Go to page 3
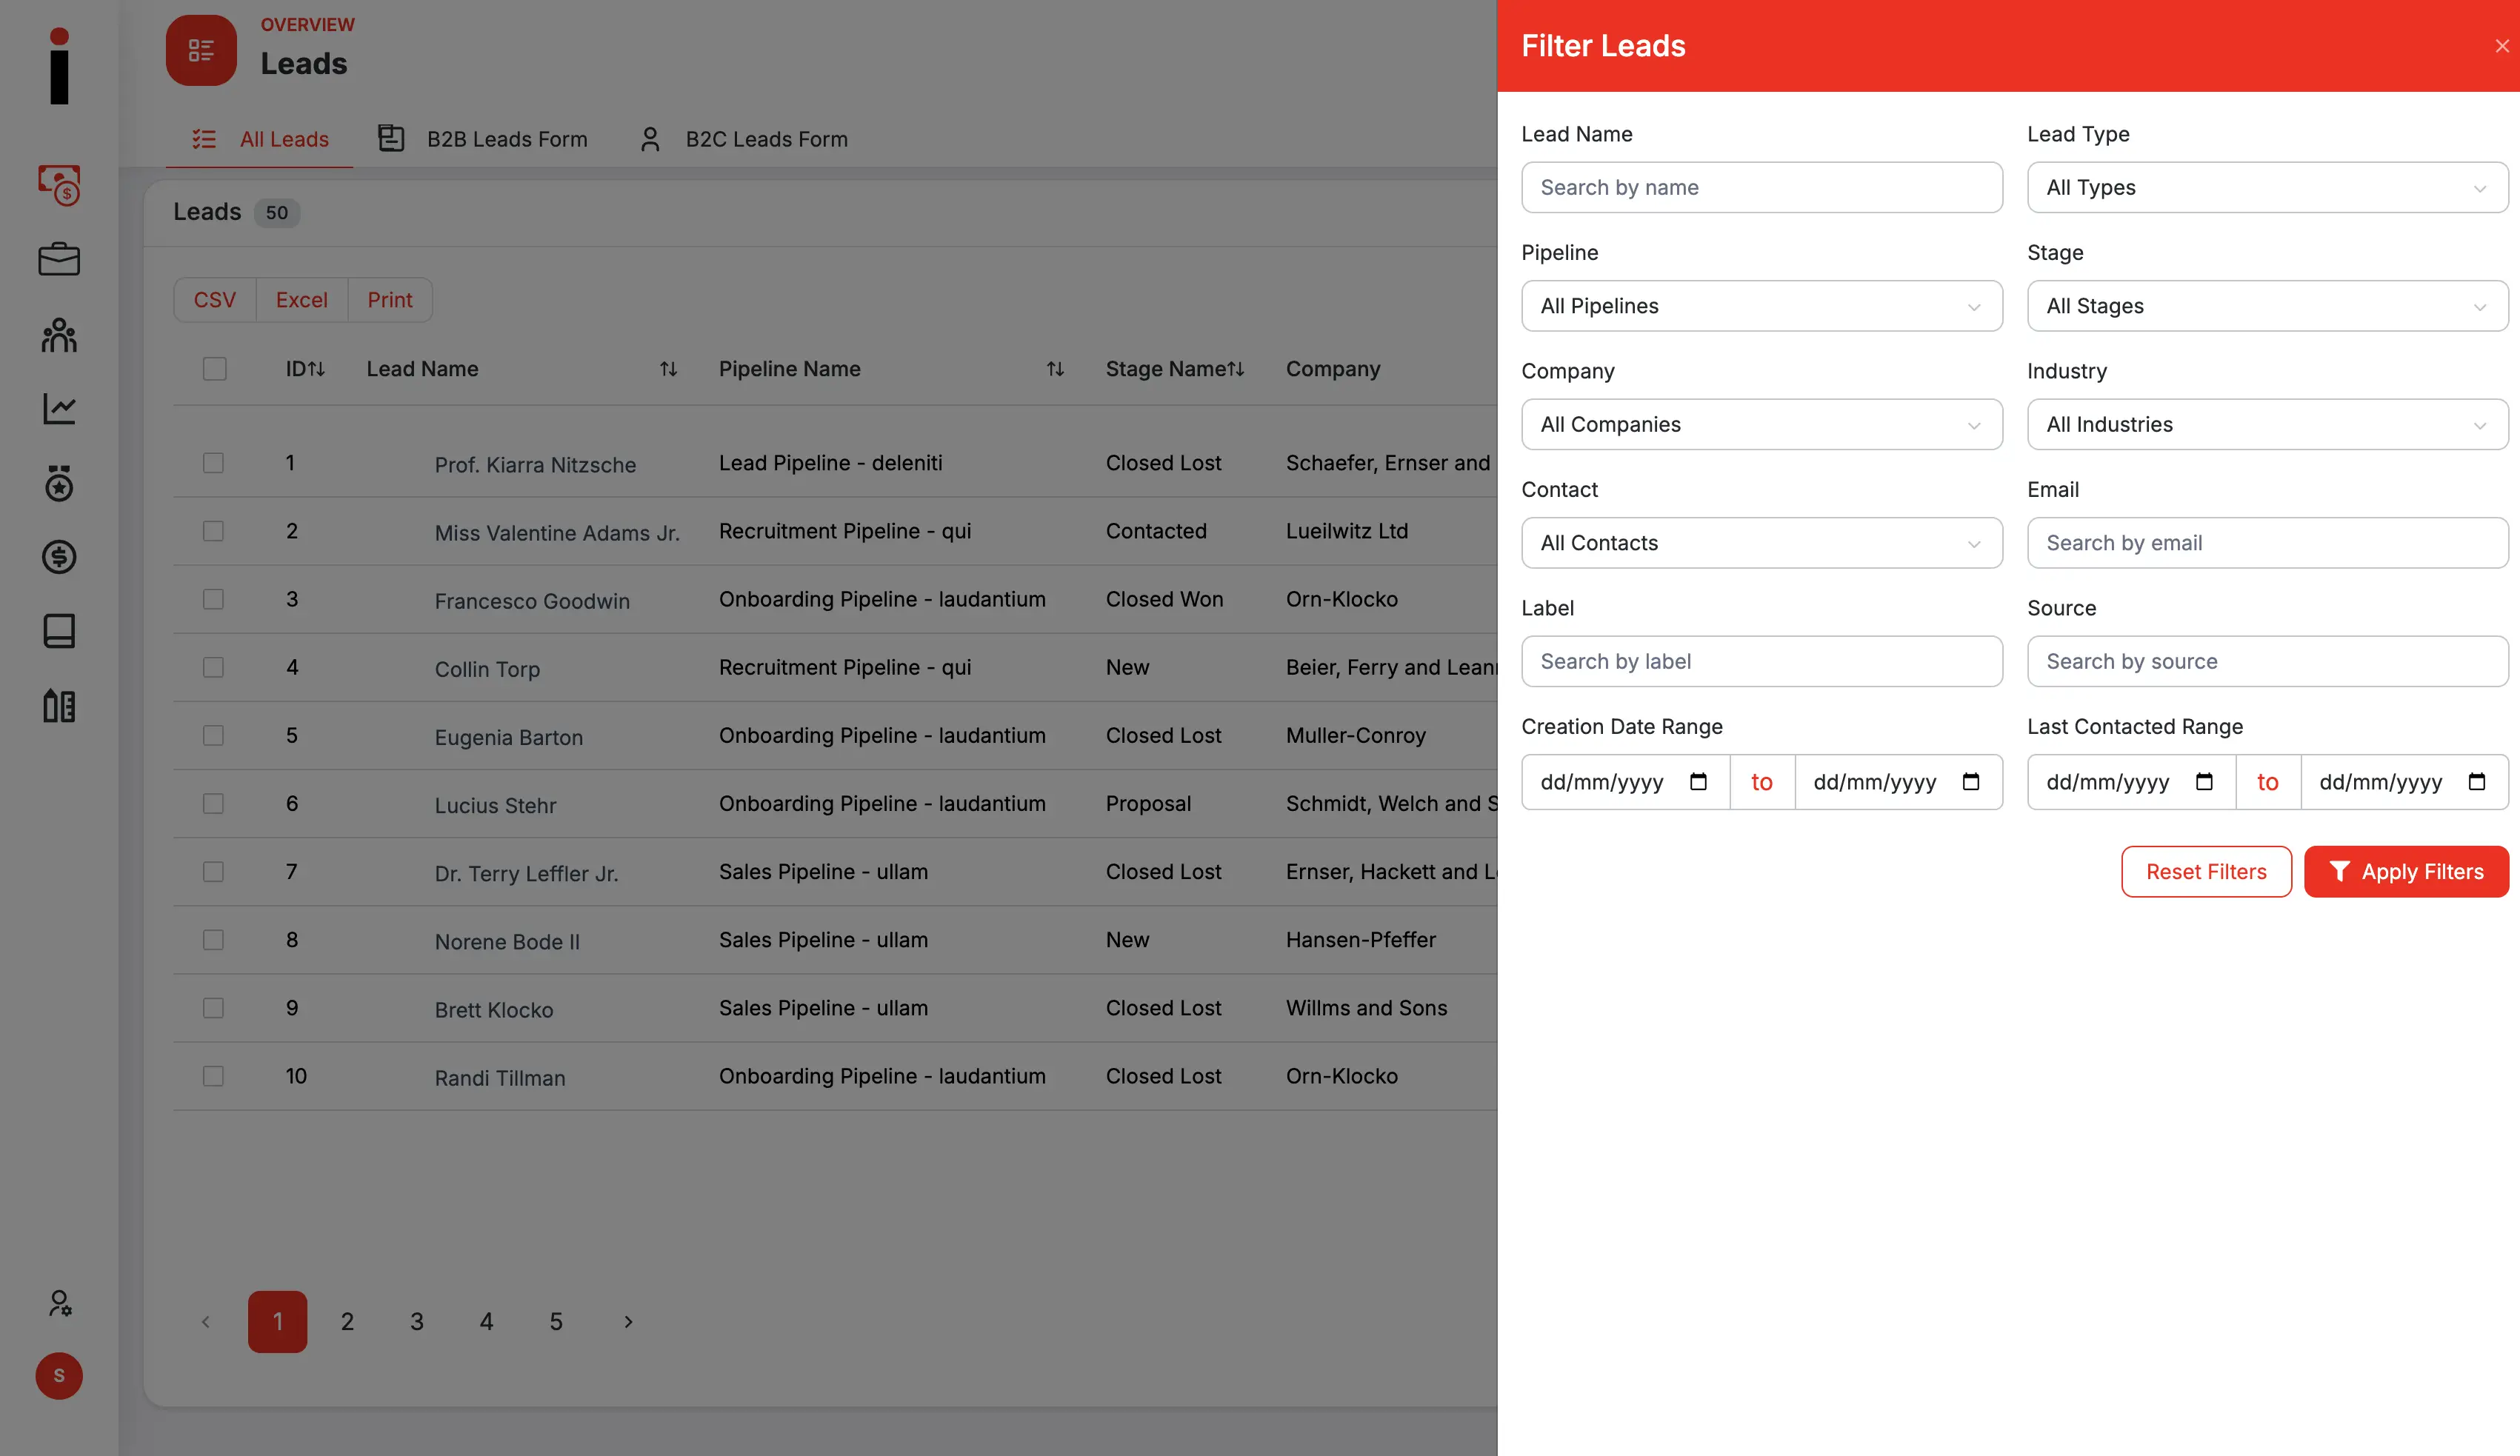 click(417, 1322)
